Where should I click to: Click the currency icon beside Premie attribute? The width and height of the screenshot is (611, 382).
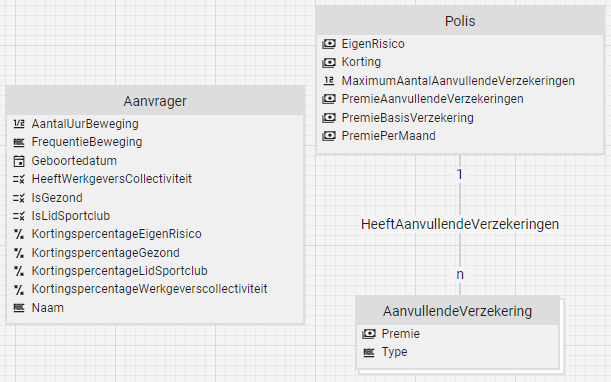pos(369,334)
